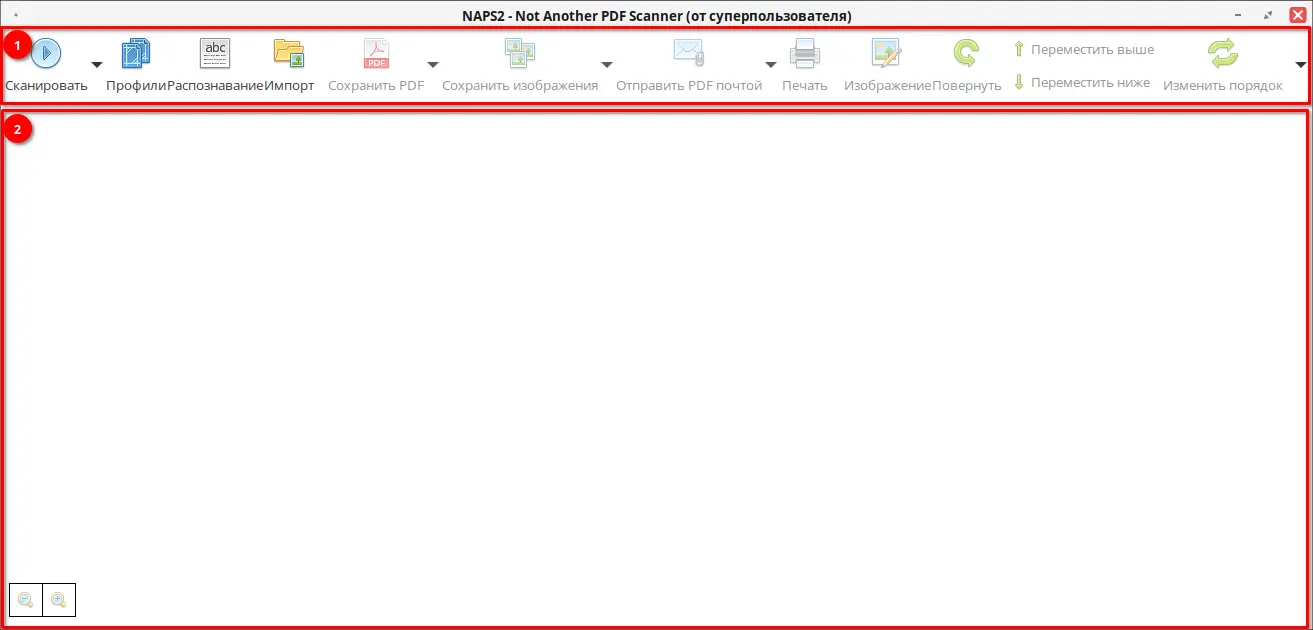1313x630 pixels.
Task: Open the window menu in the title bar corner
Action: 16,15
